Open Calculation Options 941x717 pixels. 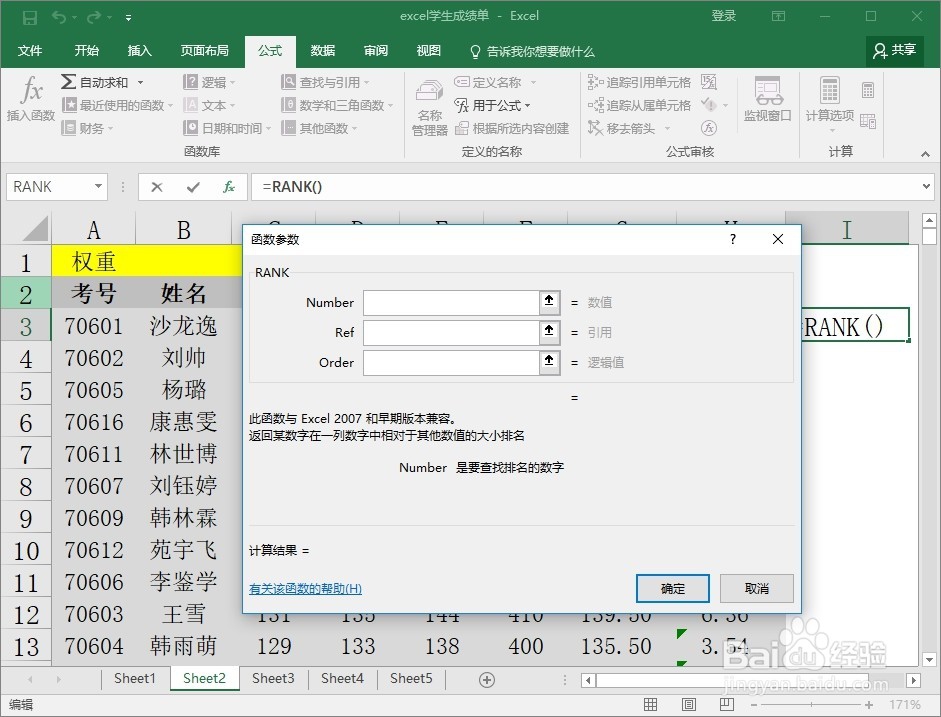829,104
